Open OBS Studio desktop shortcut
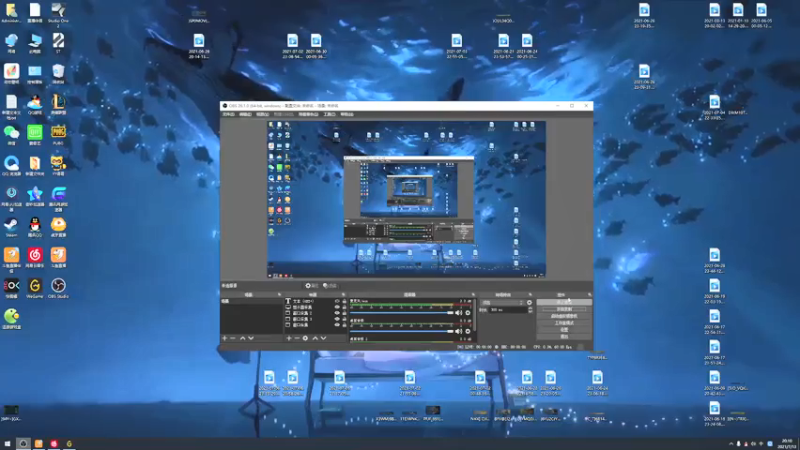This screenshot has width=800, height=450. point(58,288)
